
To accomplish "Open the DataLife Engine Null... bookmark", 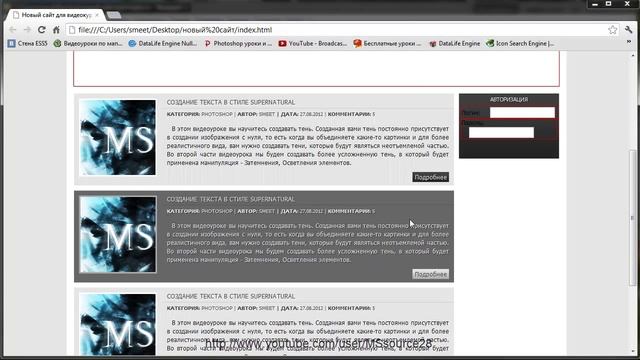I will [x=163, y=43].
